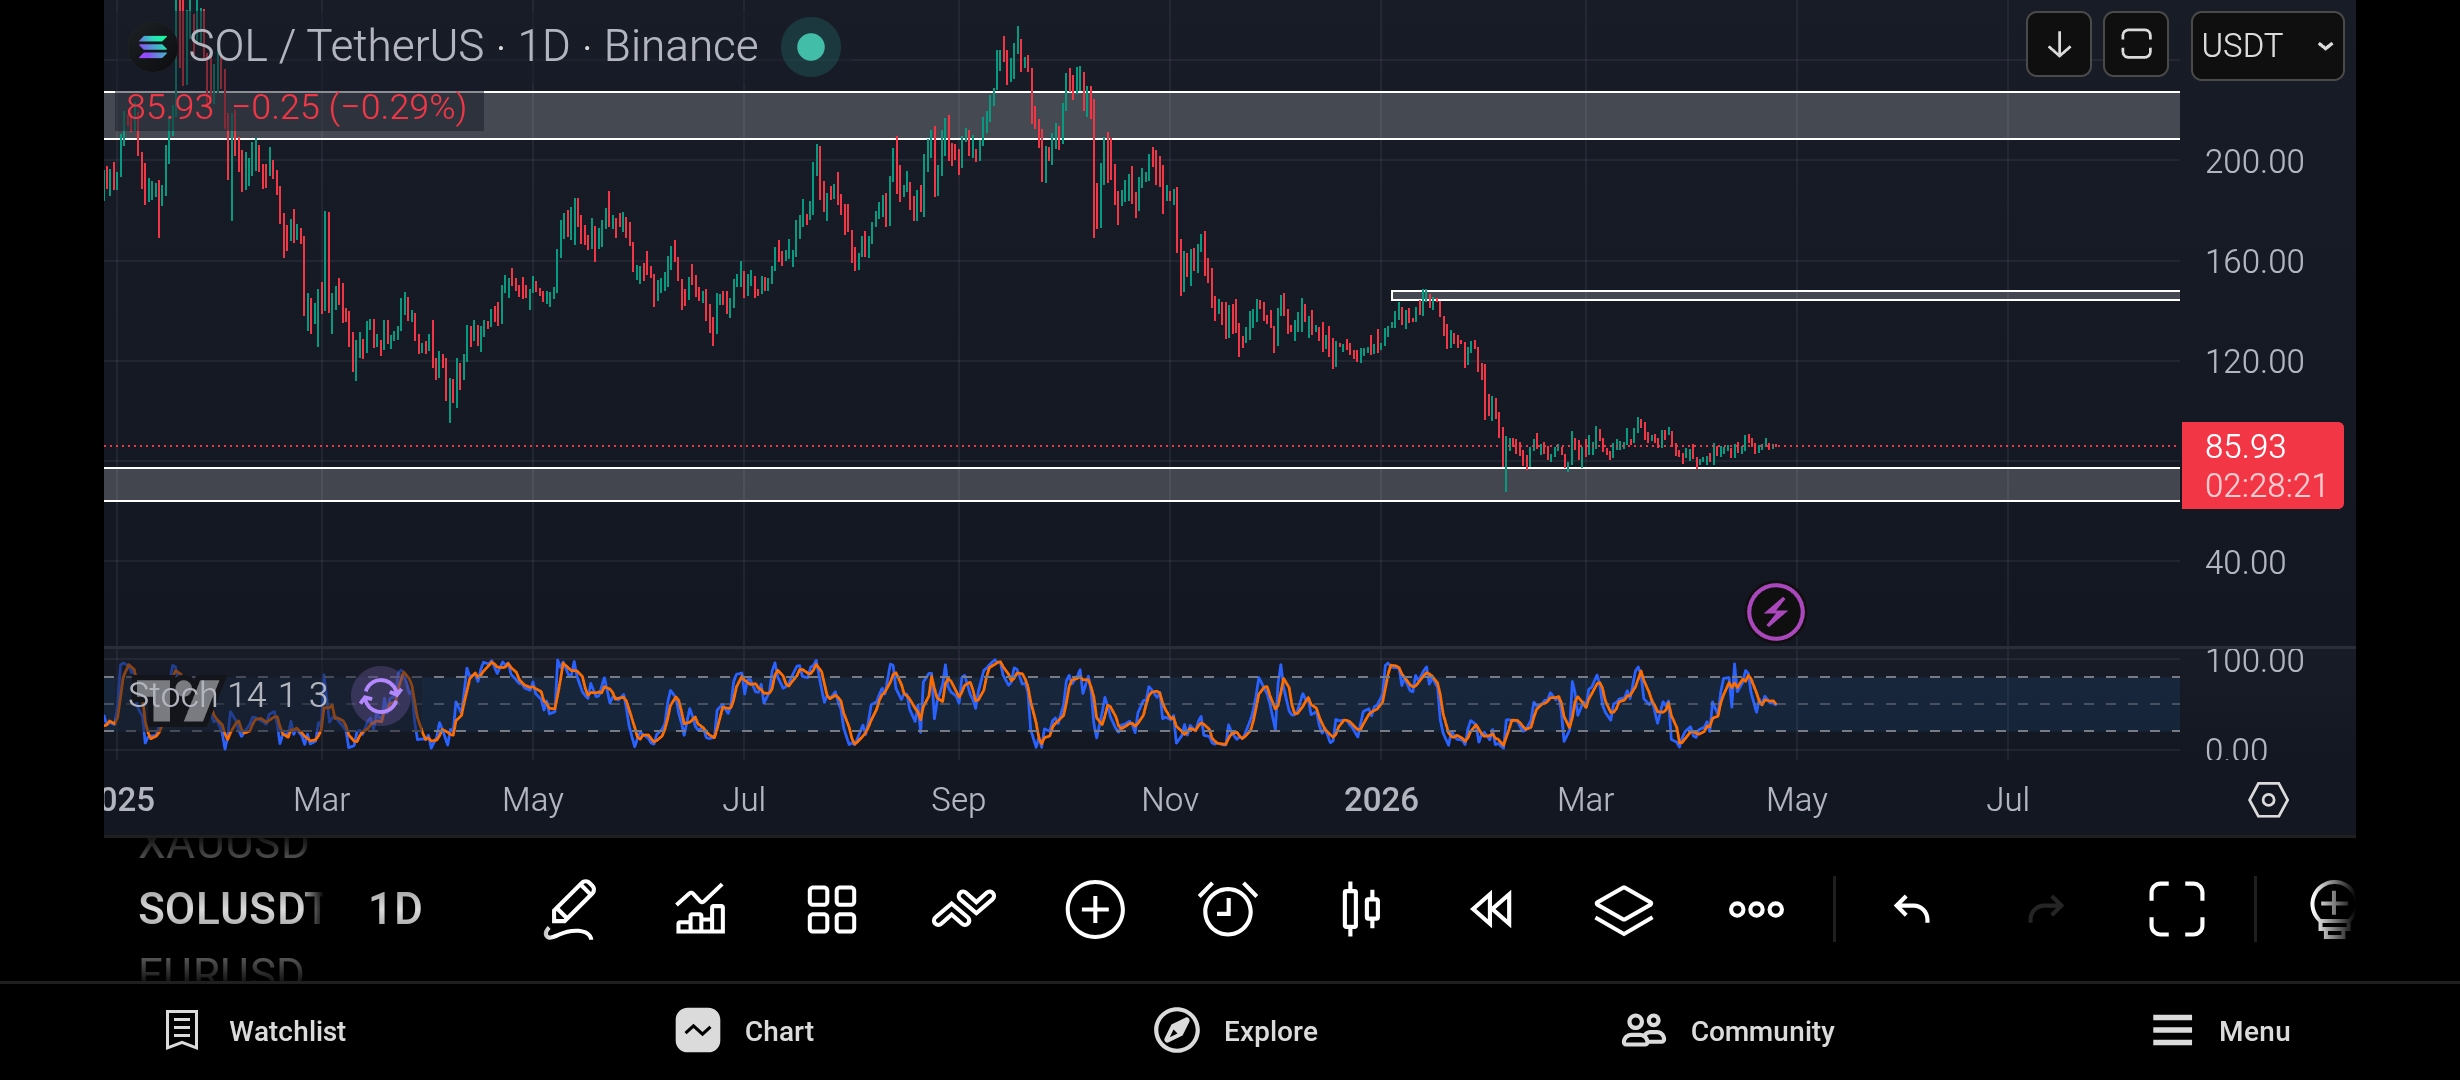Open the three-dots more options menu
The width and height of the screenshot is (2460, 1080).
coord(1756,909)
